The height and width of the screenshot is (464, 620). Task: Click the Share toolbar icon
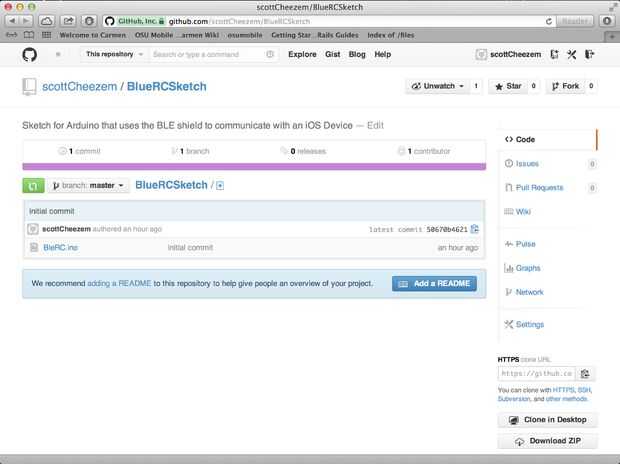[x=68, y=21]
